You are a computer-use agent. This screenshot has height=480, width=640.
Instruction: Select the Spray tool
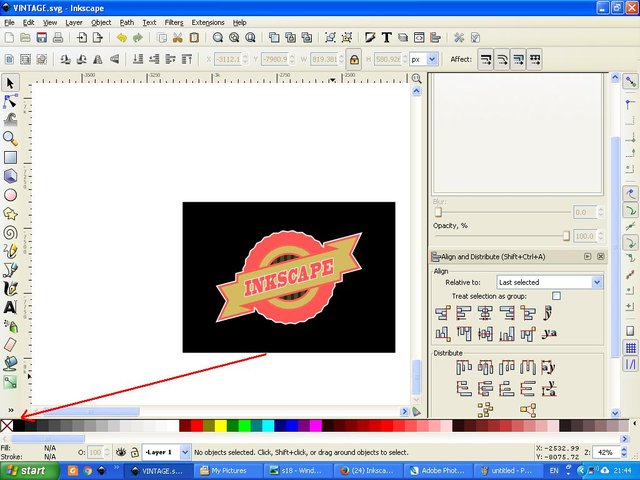pyautogui.click(x=10, y=326)
